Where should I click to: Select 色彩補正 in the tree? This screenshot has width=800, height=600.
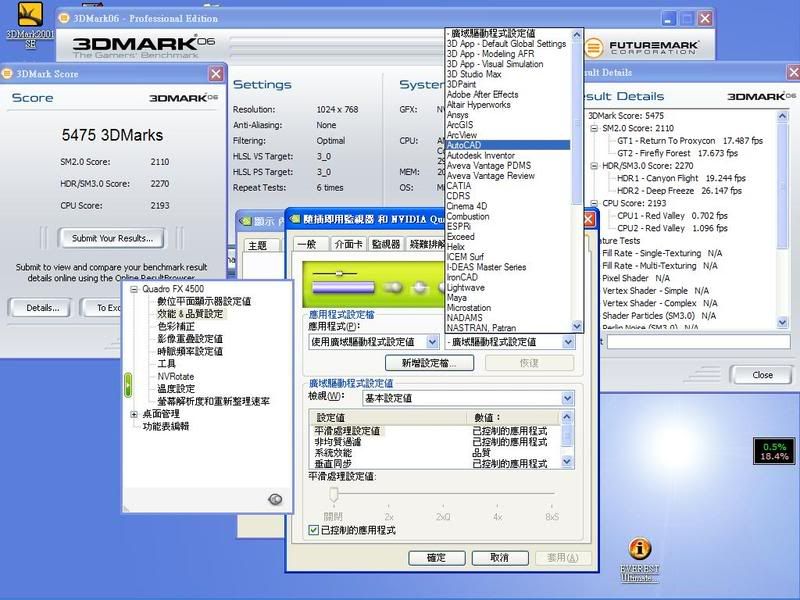coord(176,327)
